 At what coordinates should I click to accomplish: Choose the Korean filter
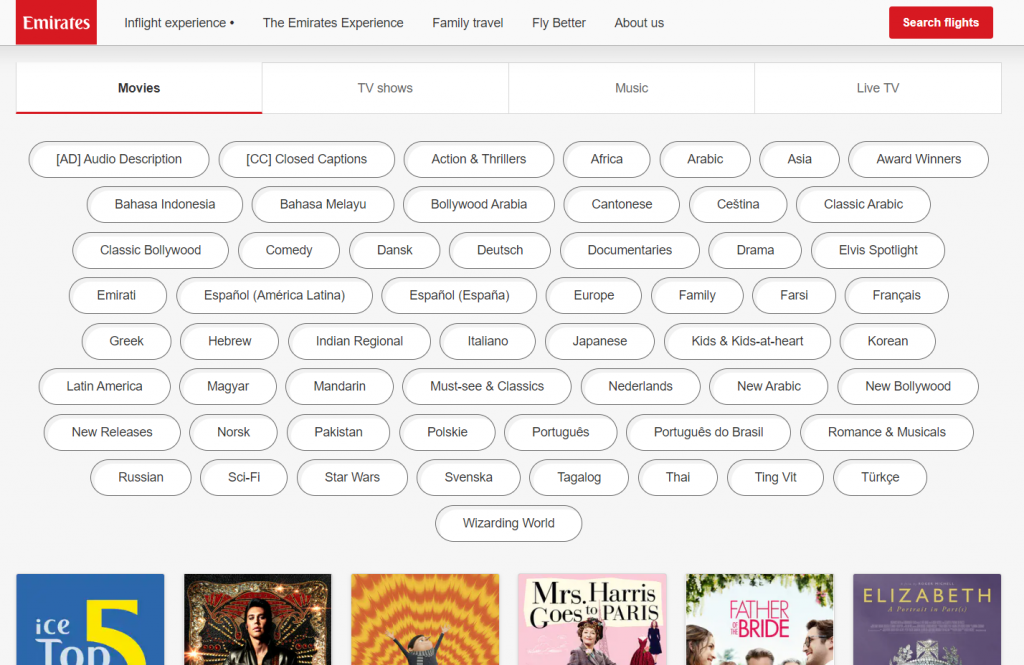pyautogui.click(x=888, y=341)
